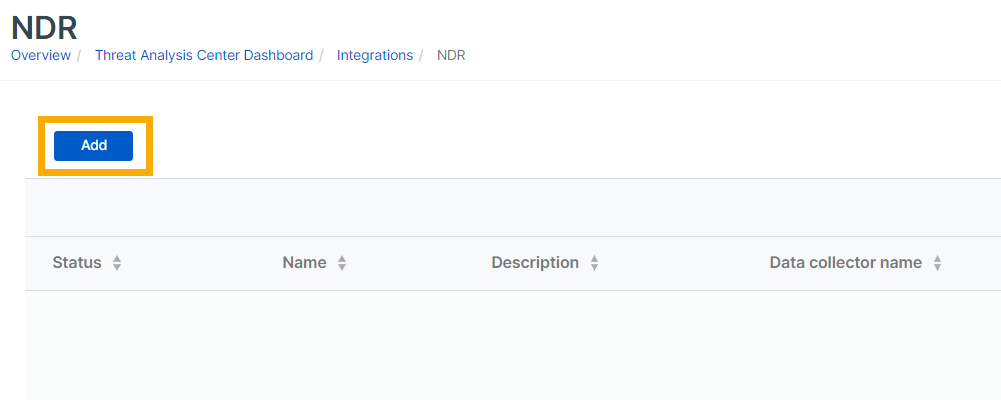Click the empty table body area
1001x400 pixels.
(x=500, y=345)
